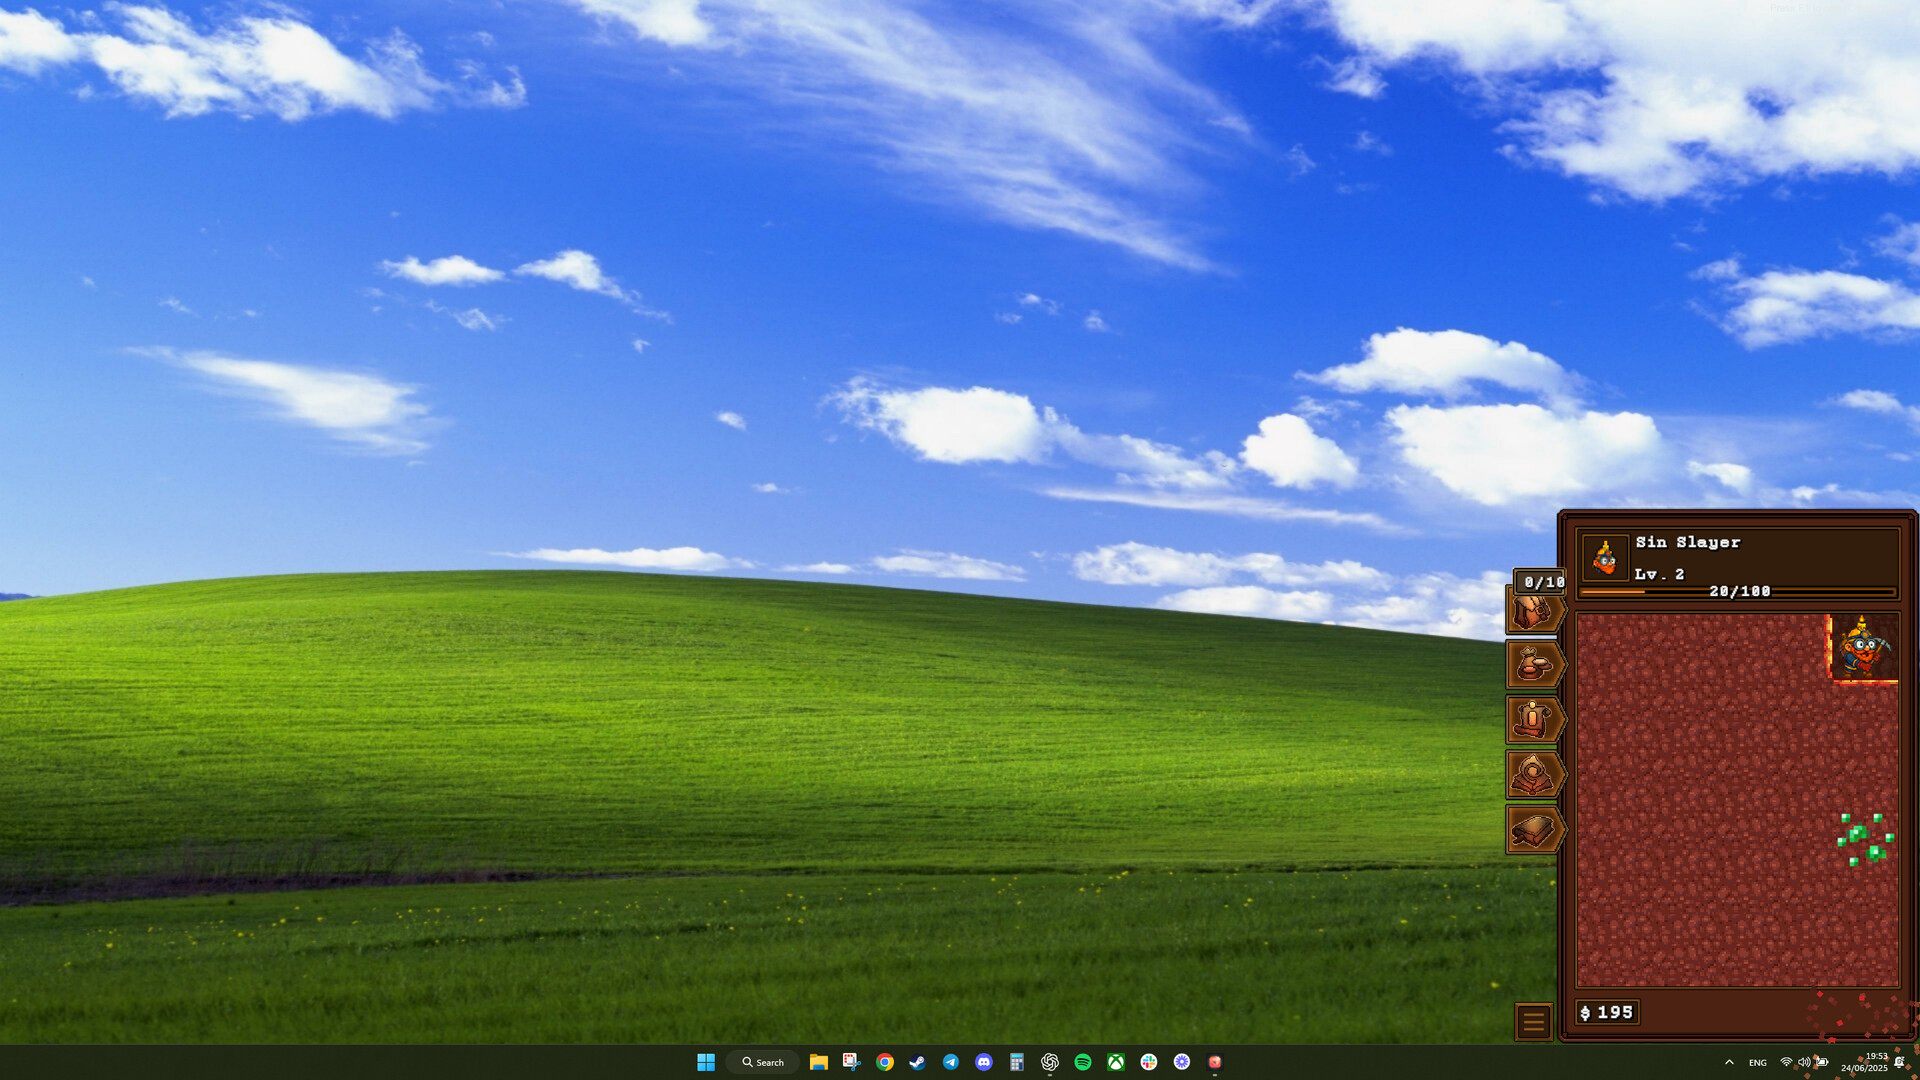
Task: Open the Windows Start menu
Action: [706, 1062]
